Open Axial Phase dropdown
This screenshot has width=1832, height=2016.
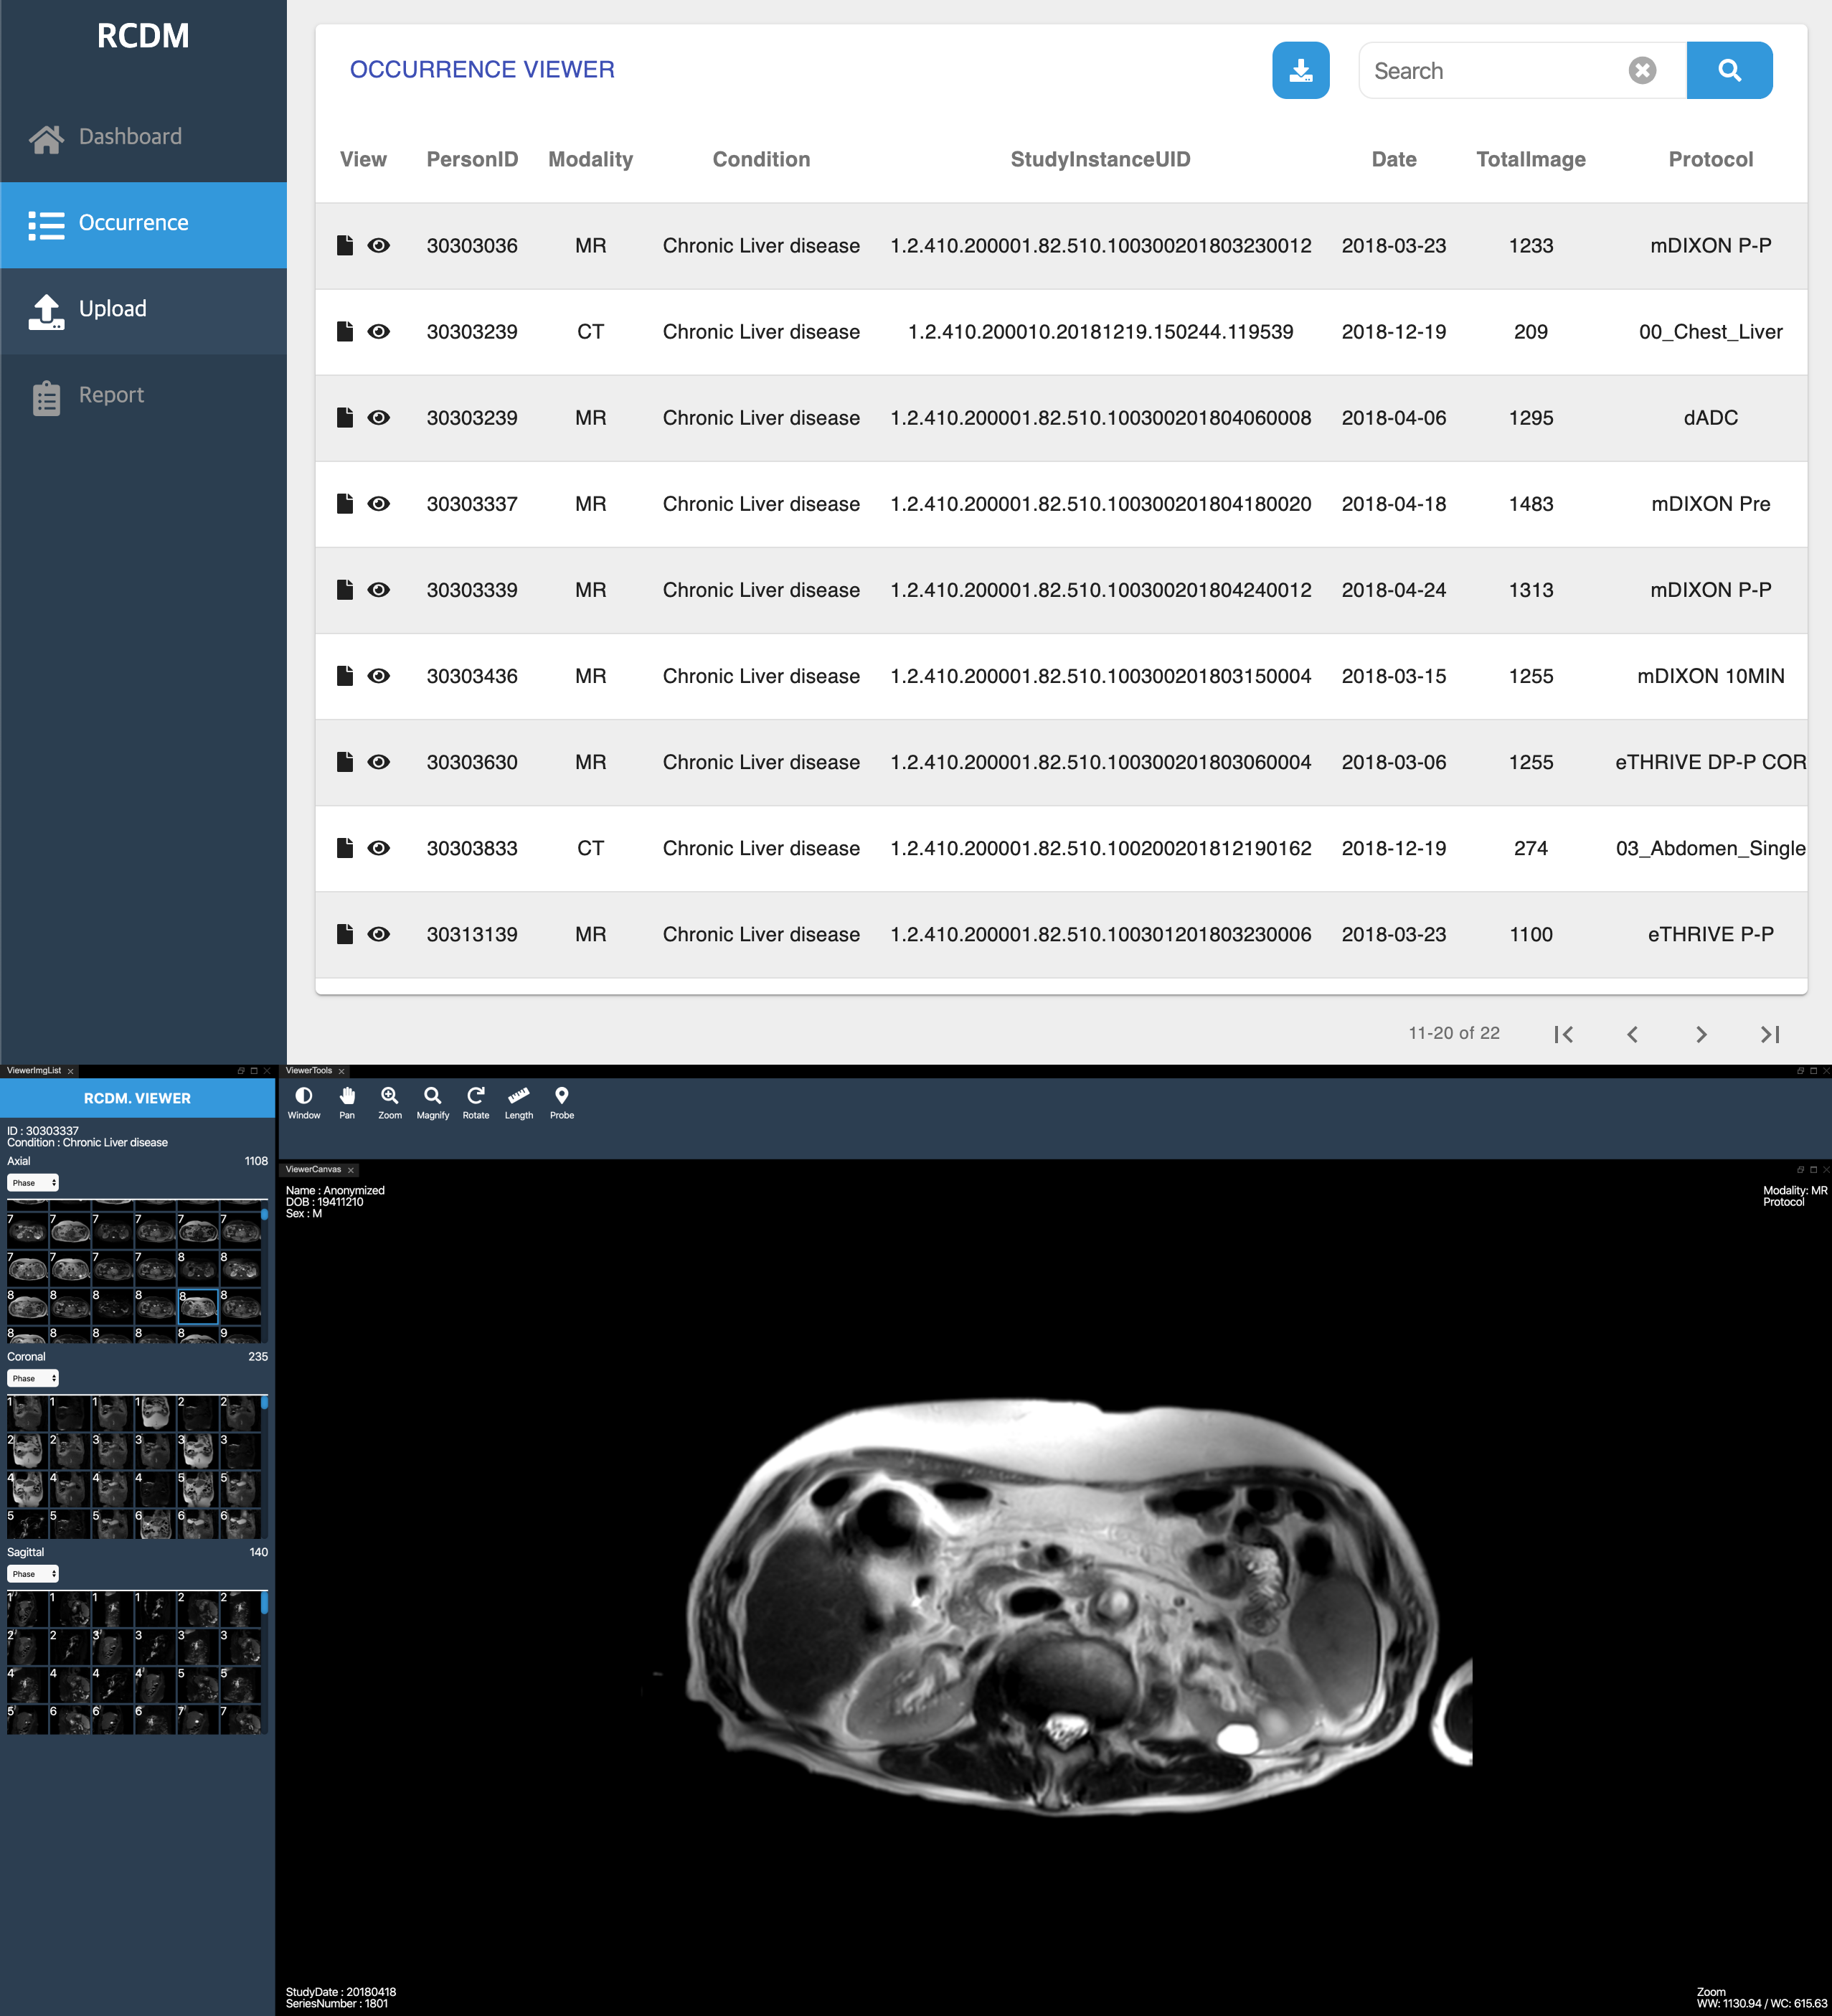click(x=33, y=1183)
